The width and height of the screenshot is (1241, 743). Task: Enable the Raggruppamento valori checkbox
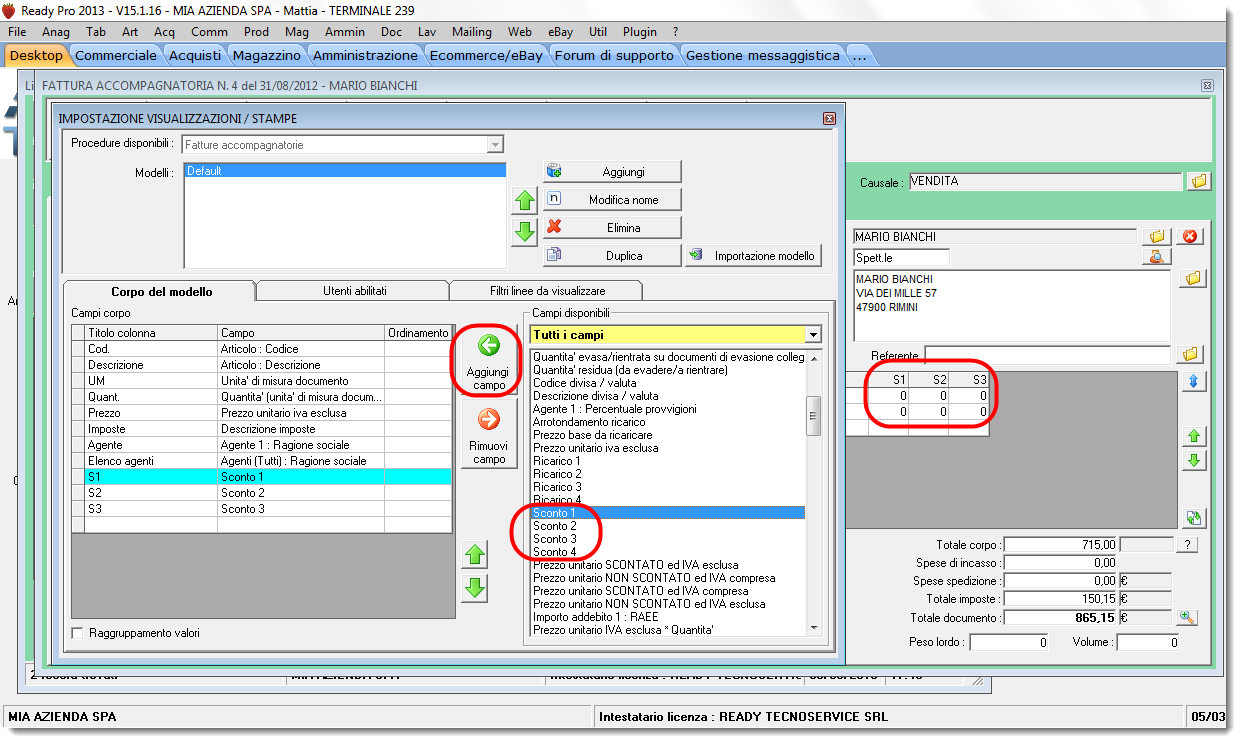pyautogui.click(x=78, y=633)
